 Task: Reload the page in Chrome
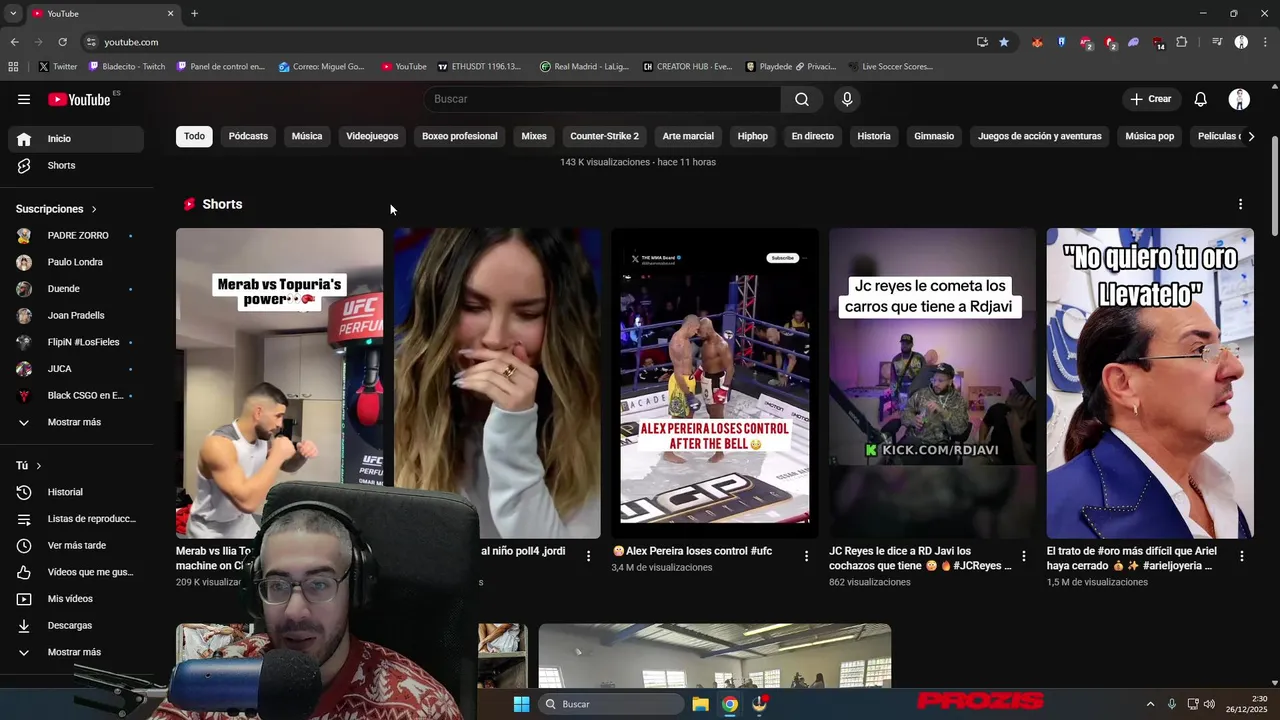pyautogui.click(x=62, y=42)
